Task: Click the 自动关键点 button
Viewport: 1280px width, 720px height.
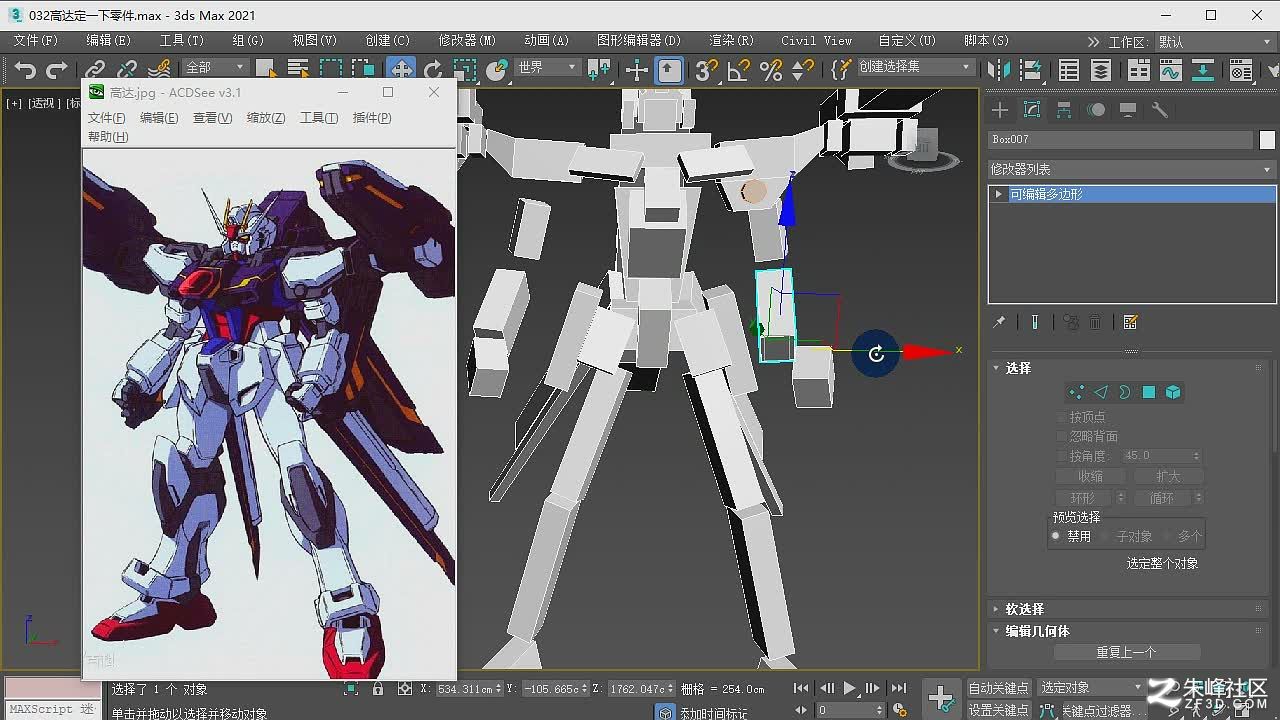Action: [998, 688]
